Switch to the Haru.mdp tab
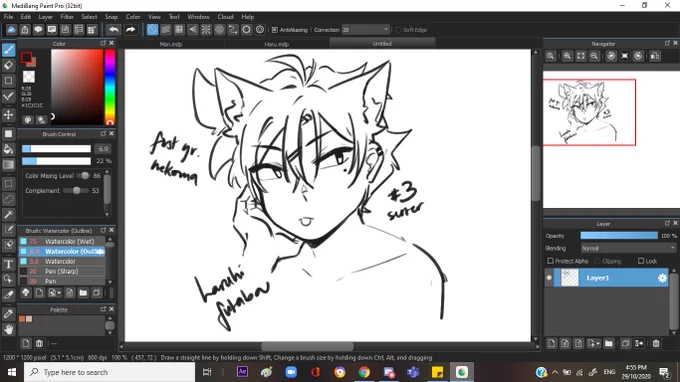The image size is (680, 382). (x=277, y=44)
